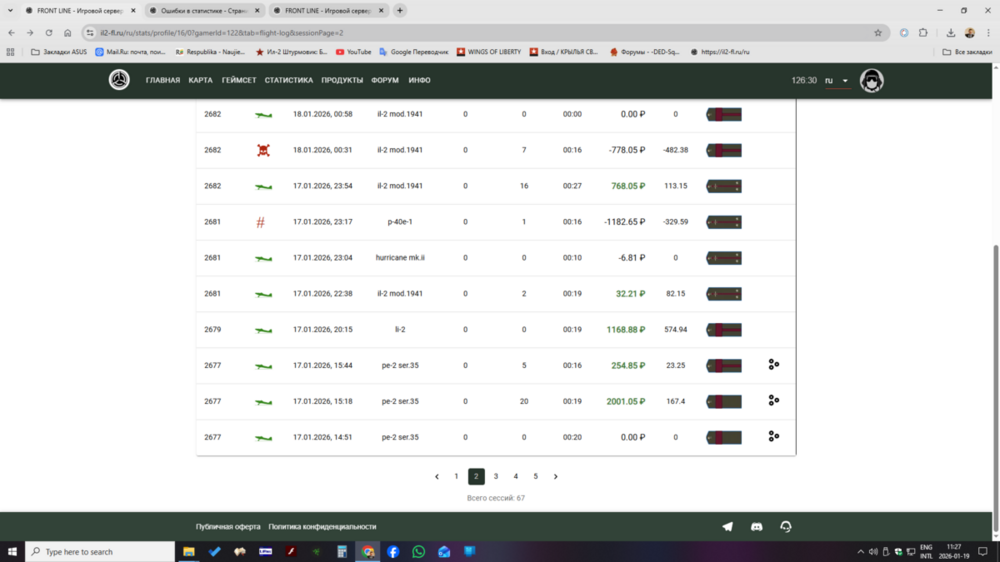This screenshot has width=1000, height=562.
Task: Open WhatsApp from the taskbar
Action: [418, 552]
